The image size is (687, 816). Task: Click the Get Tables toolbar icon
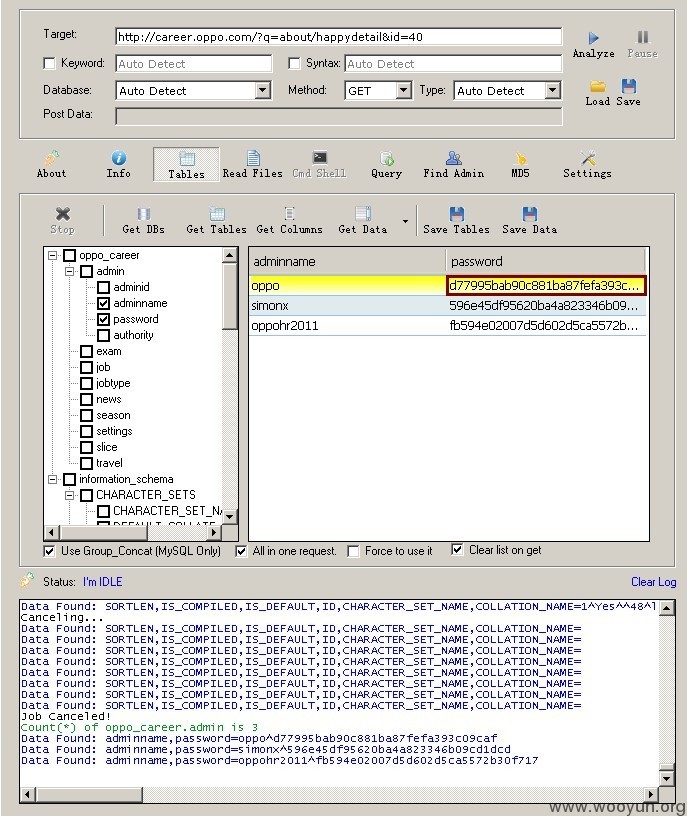tap(217, 214)
